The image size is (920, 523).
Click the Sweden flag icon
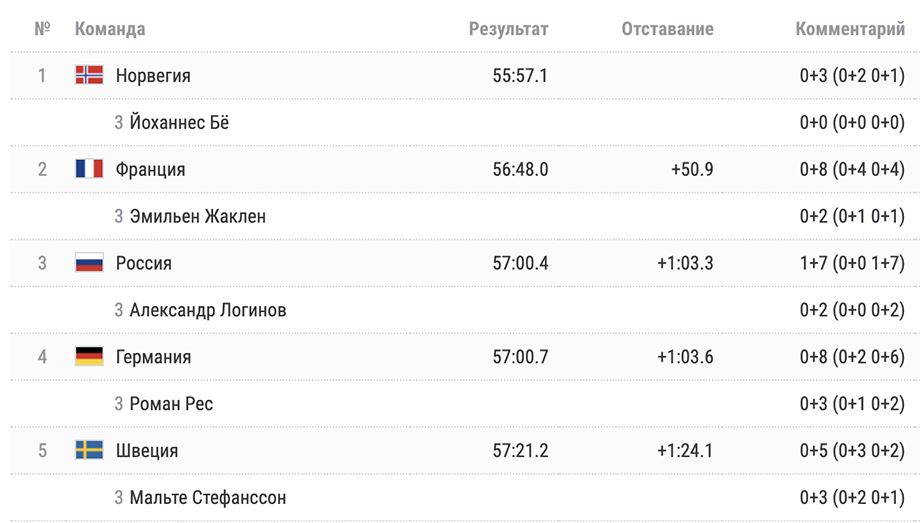point(89,450)
